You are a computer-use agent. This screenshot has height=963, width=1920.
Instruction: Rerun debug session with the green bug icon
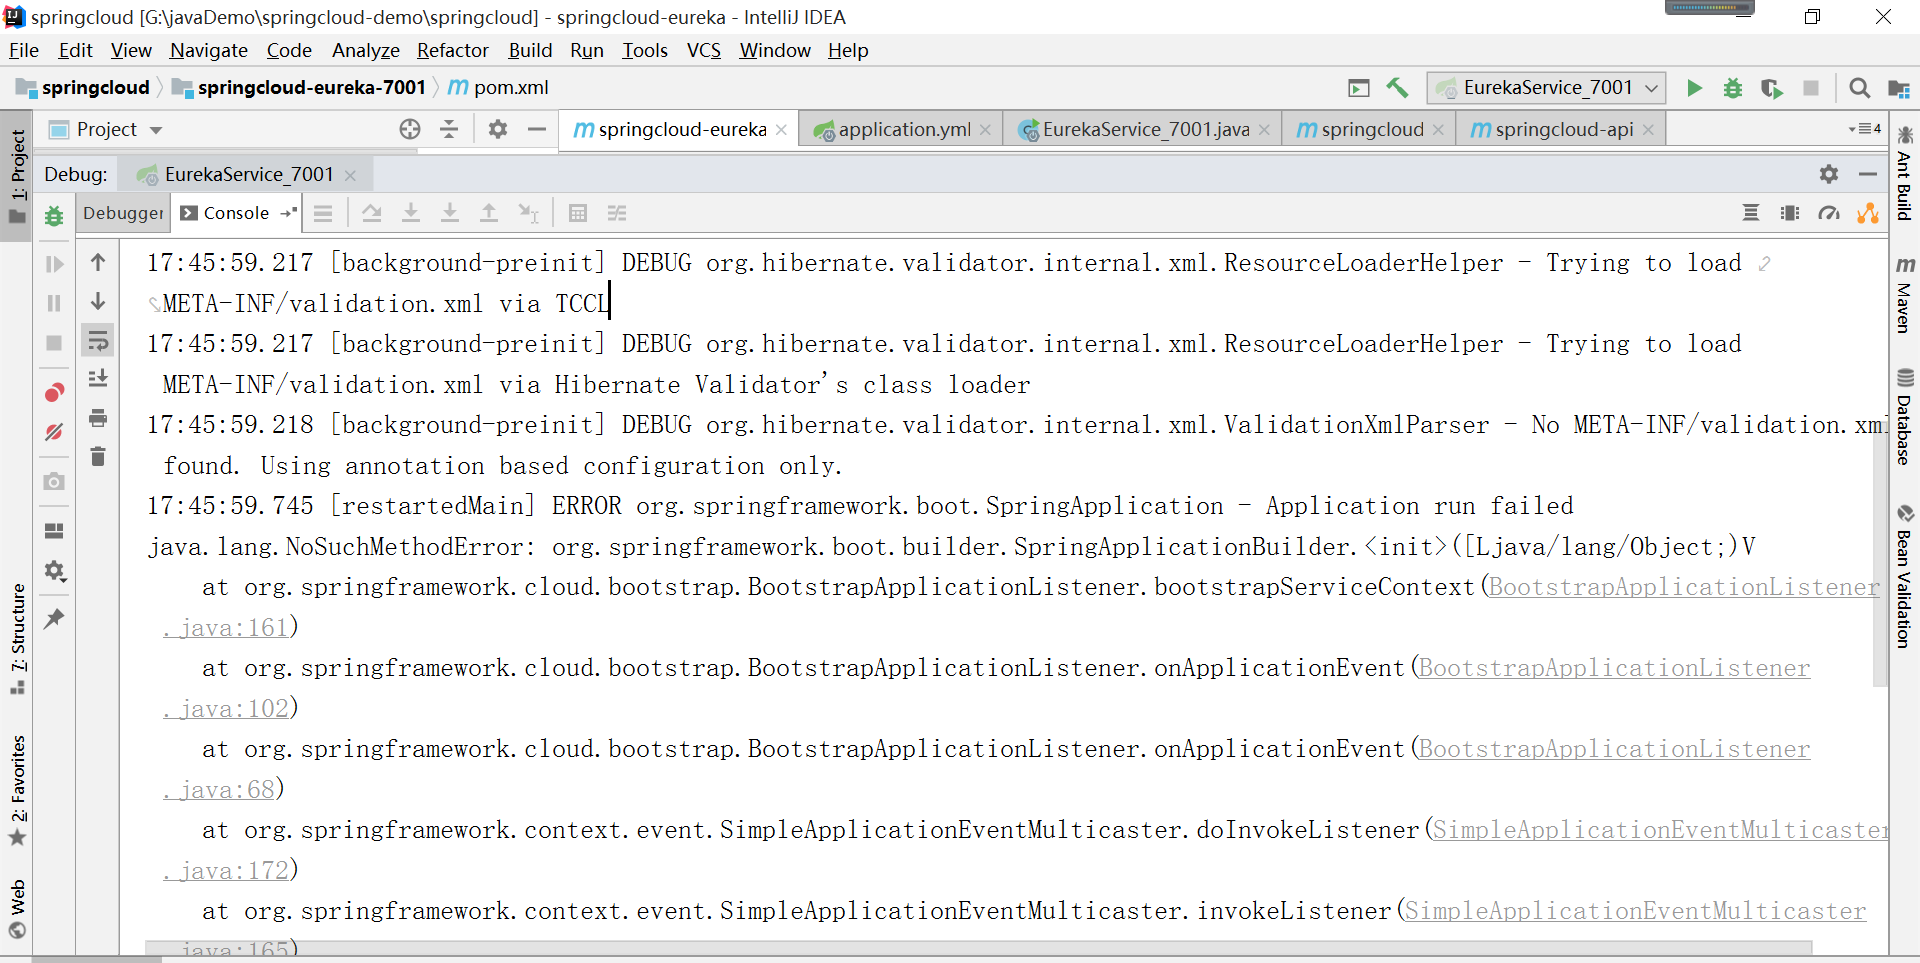pyautogui.click(x=54, y=215)
